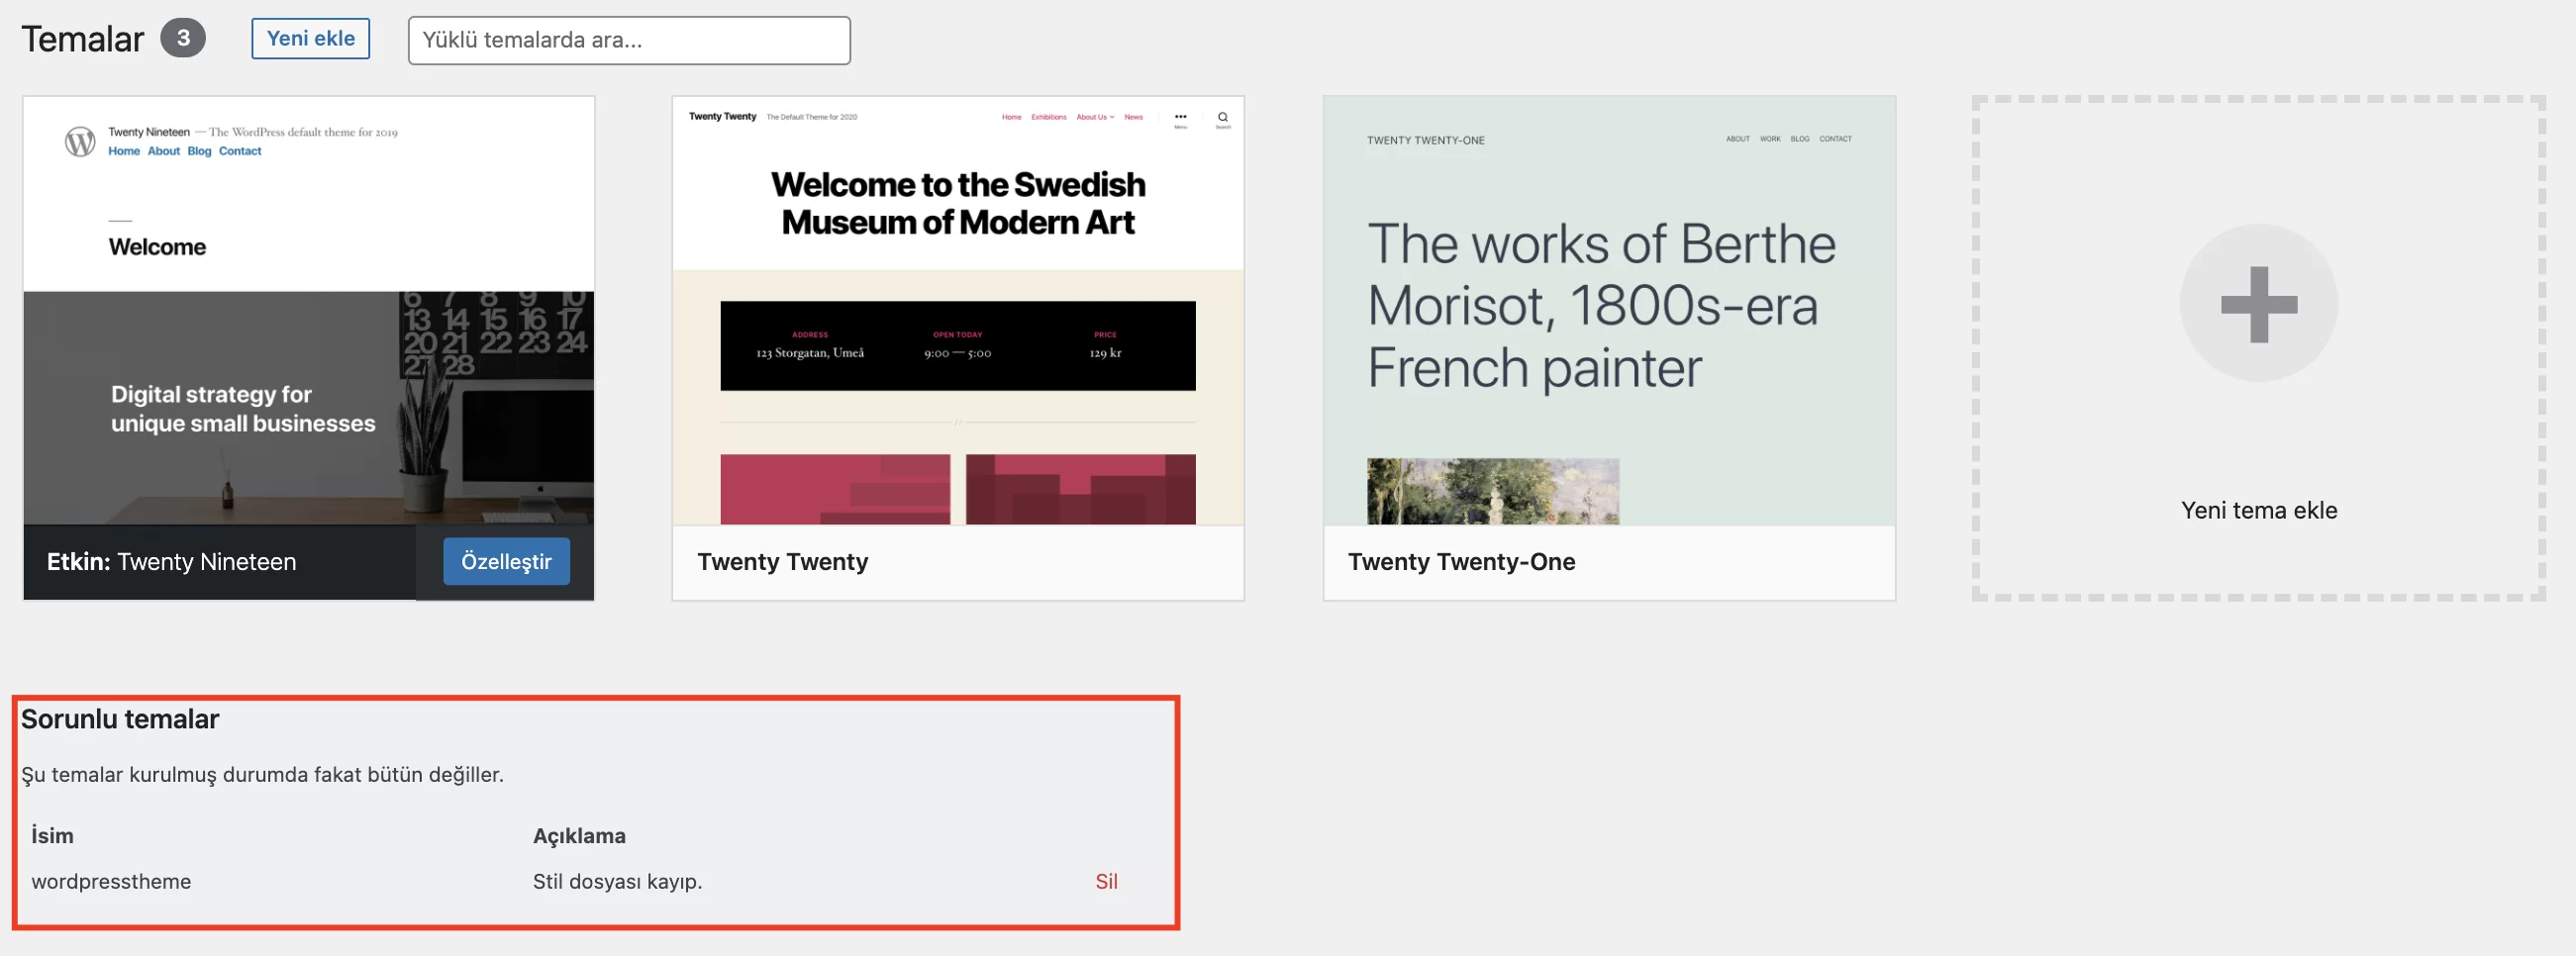Screen dimensions: 2576x956
Task: Click the Yeni tema ekle label
Action: point(2258,510)
